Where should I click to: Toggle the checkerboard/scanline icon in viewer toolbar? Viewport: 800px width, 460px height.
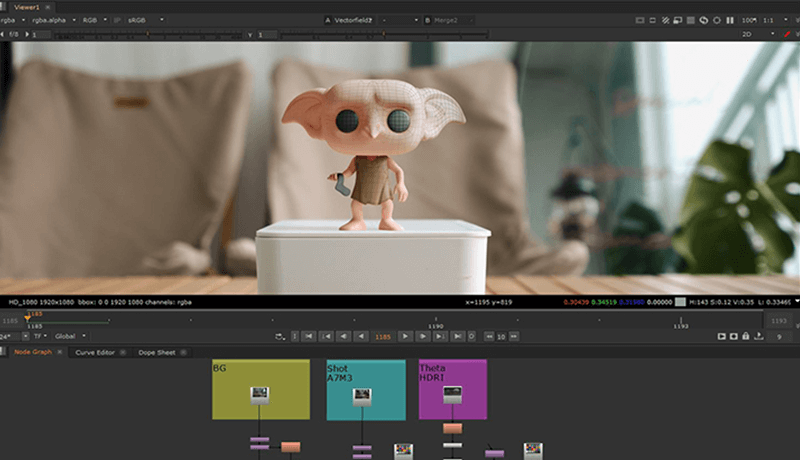coord(691,20)
